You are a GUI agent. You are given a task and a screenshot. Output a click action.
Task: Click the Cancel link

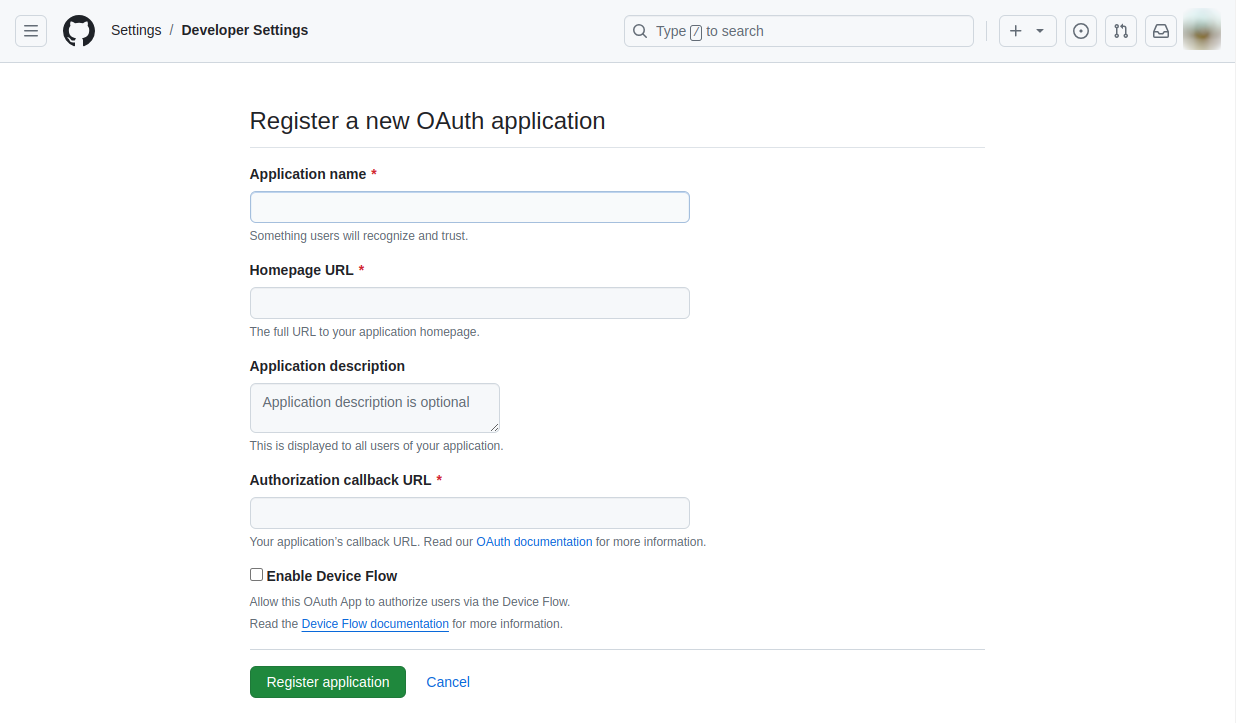point(448,682)
